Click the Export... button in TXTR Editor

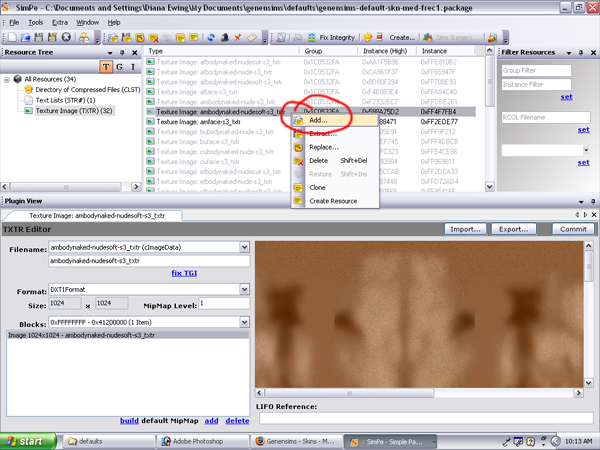click(x=514, y=229)
